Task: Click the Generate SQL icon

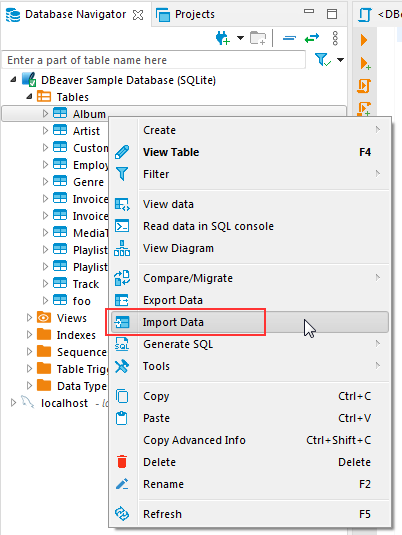Action: click(122, 344)
